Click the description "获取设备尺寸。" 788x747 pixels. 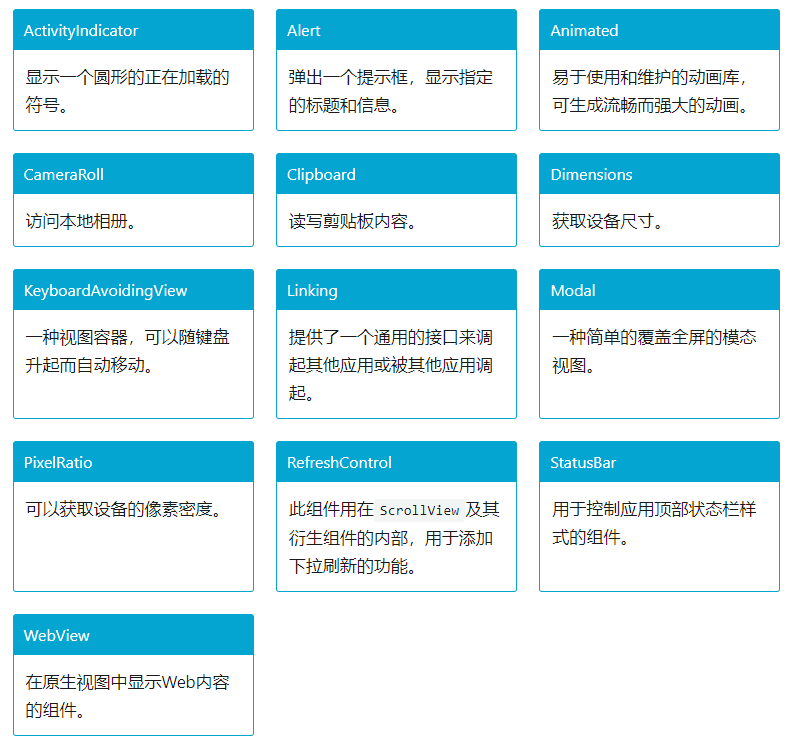608,221
